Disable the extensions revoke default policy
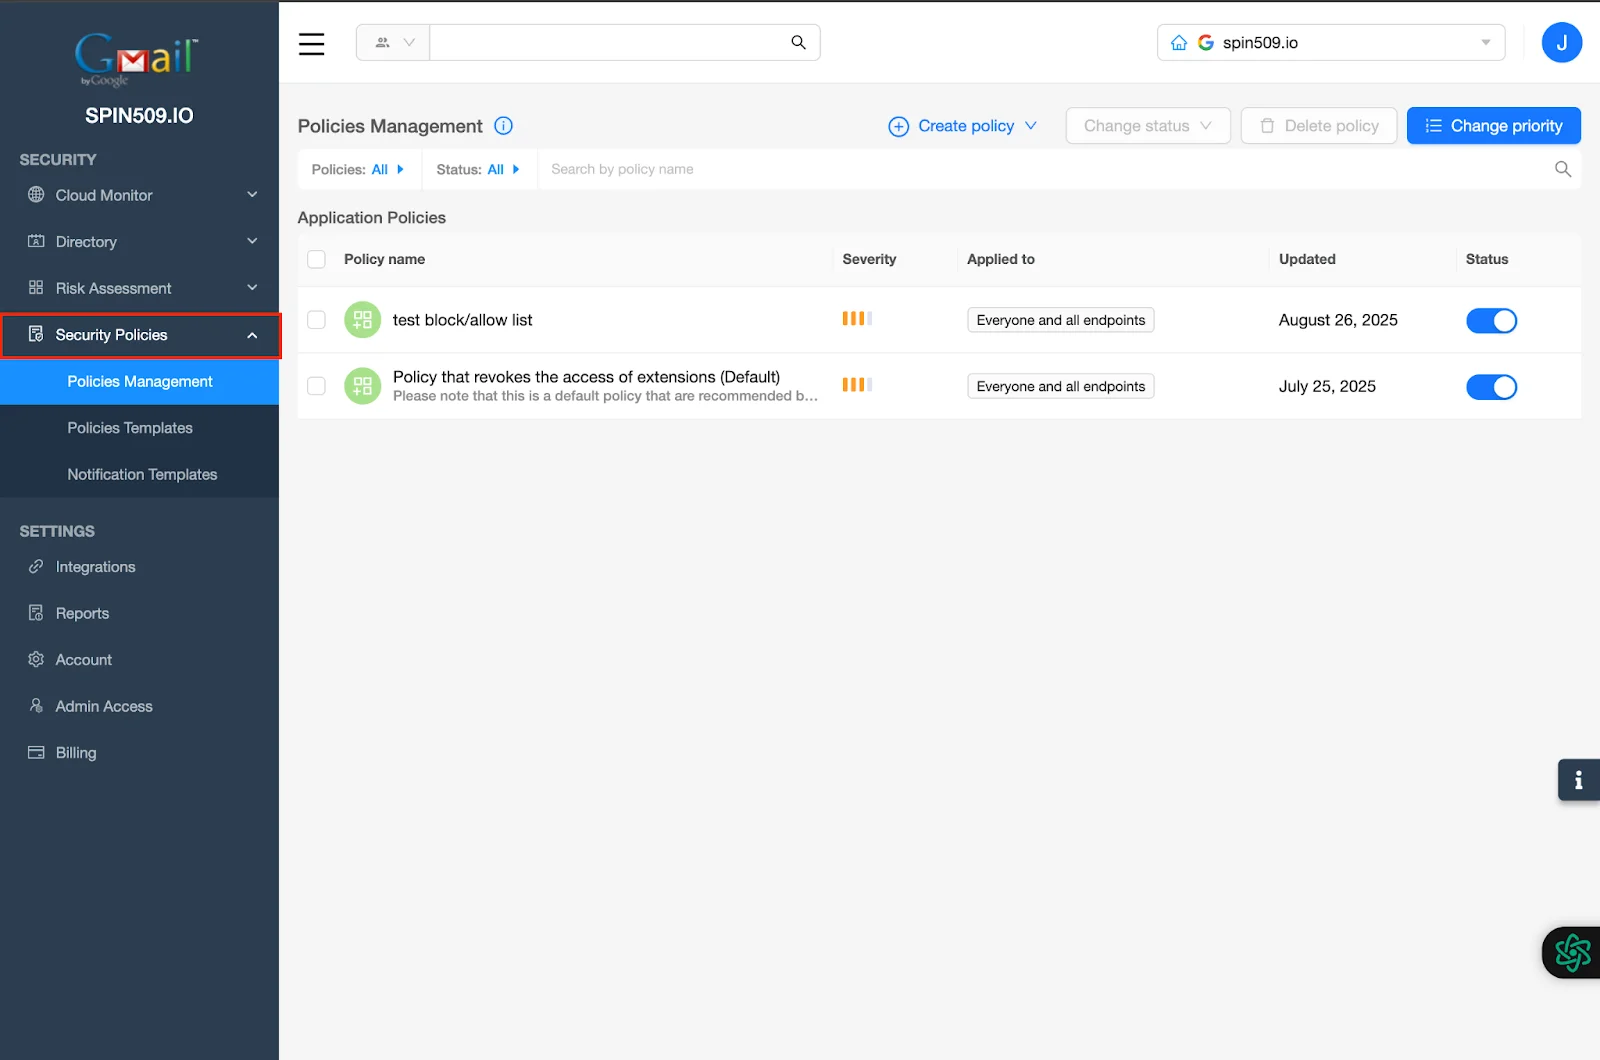Image resolution: width=1600 pixels, height=1060 pixels. 1491,387
